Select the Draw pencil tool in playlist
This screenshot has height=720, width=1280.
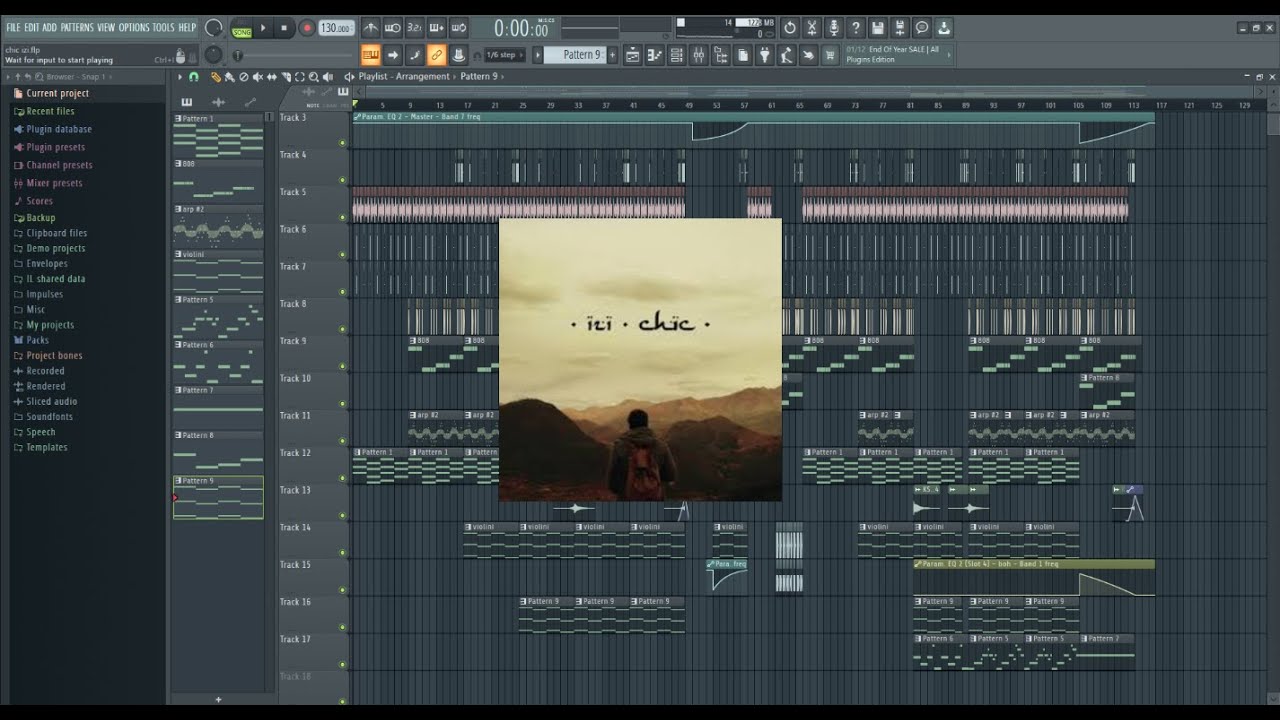pyautogui.click(x=215, y=76)
